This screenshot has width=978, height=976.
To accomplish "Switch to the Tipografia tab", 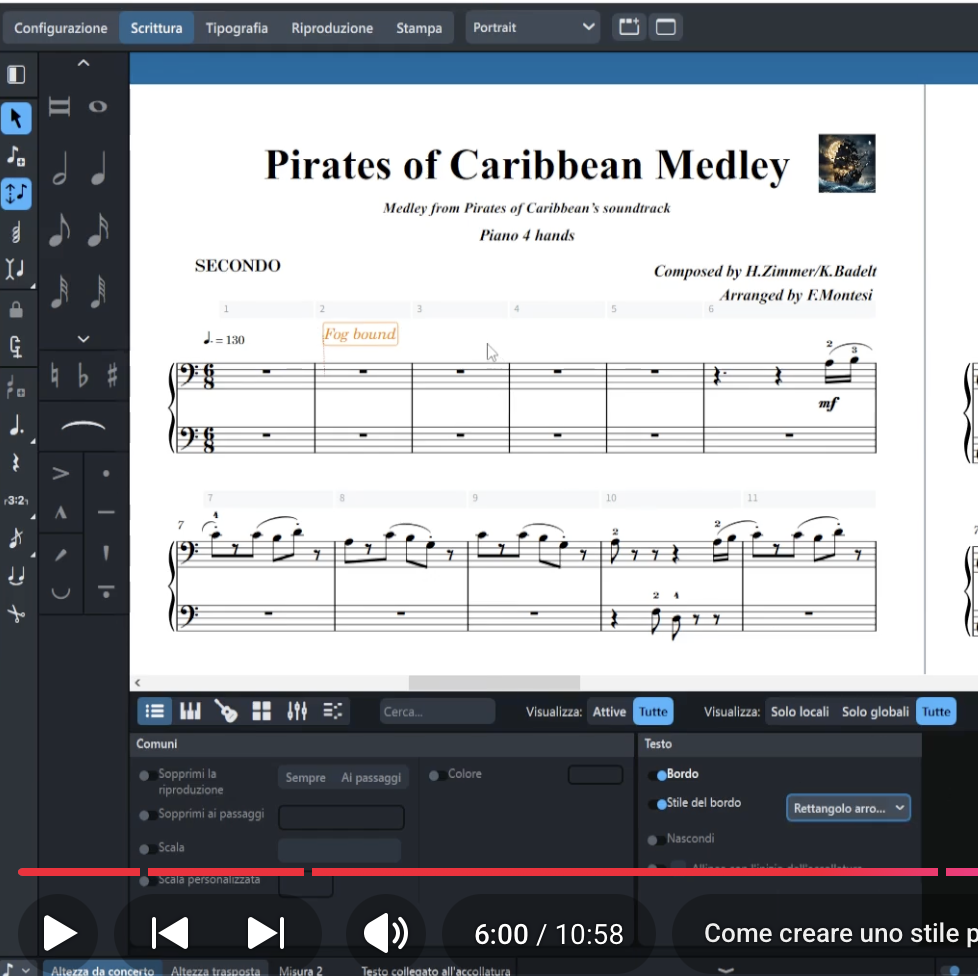I will (237, 28).
